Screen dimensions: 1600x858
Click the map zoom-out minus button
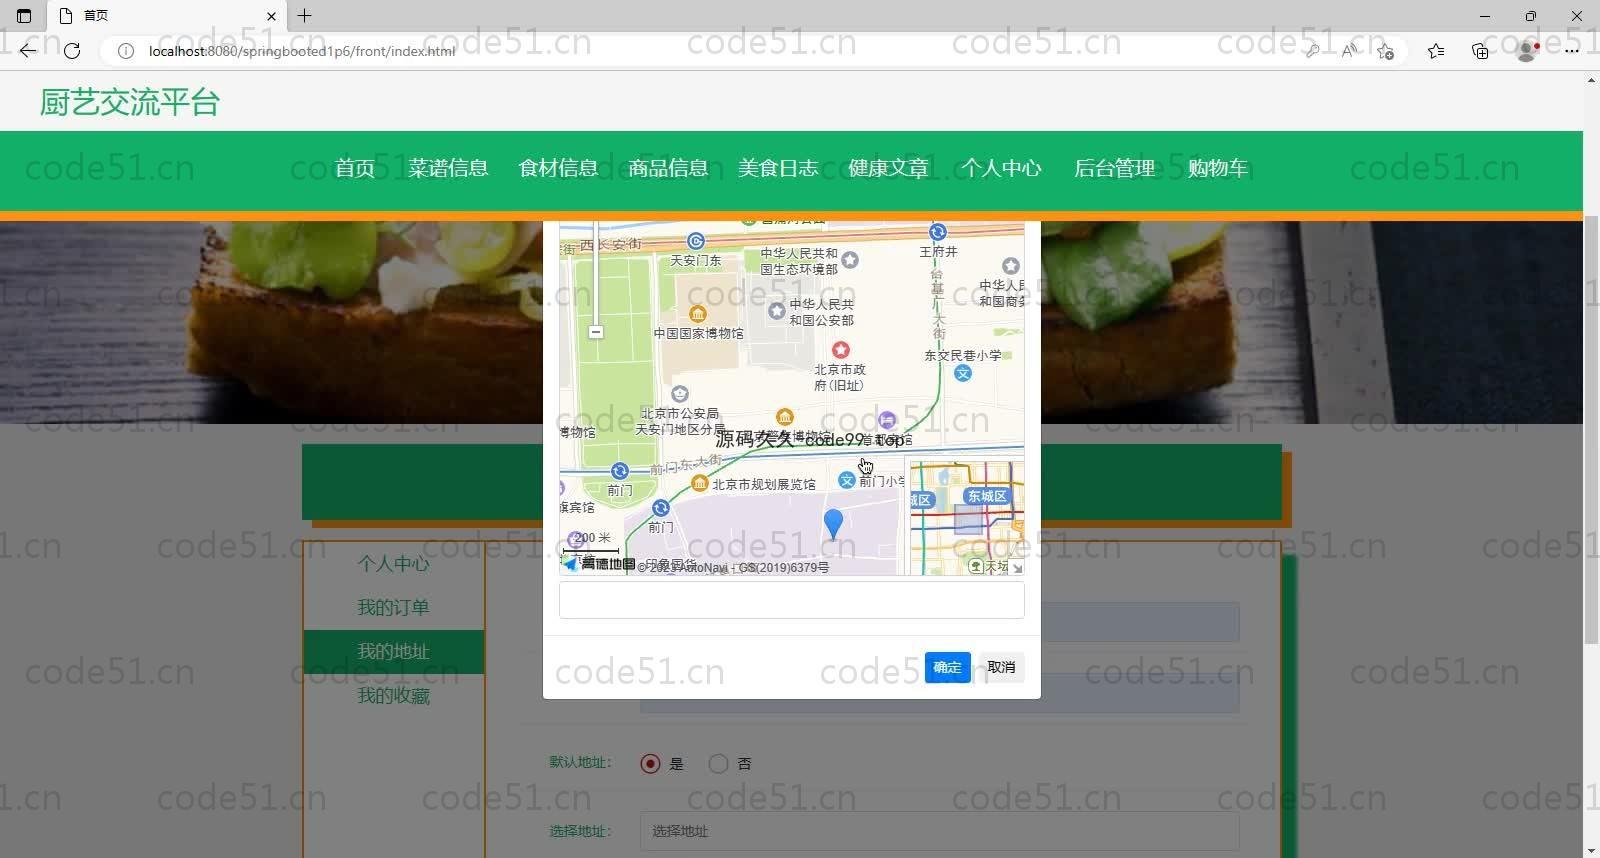(596, 331)
